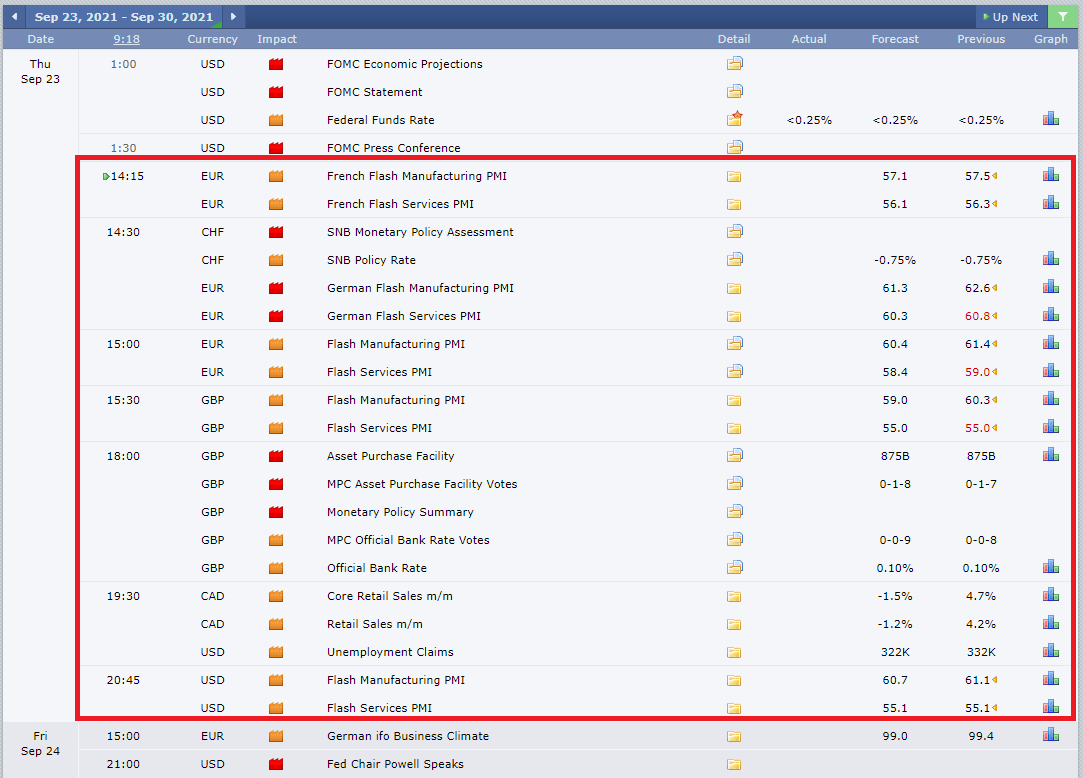
Task: Click the Previous column header
Action: (x=981, y=39)
